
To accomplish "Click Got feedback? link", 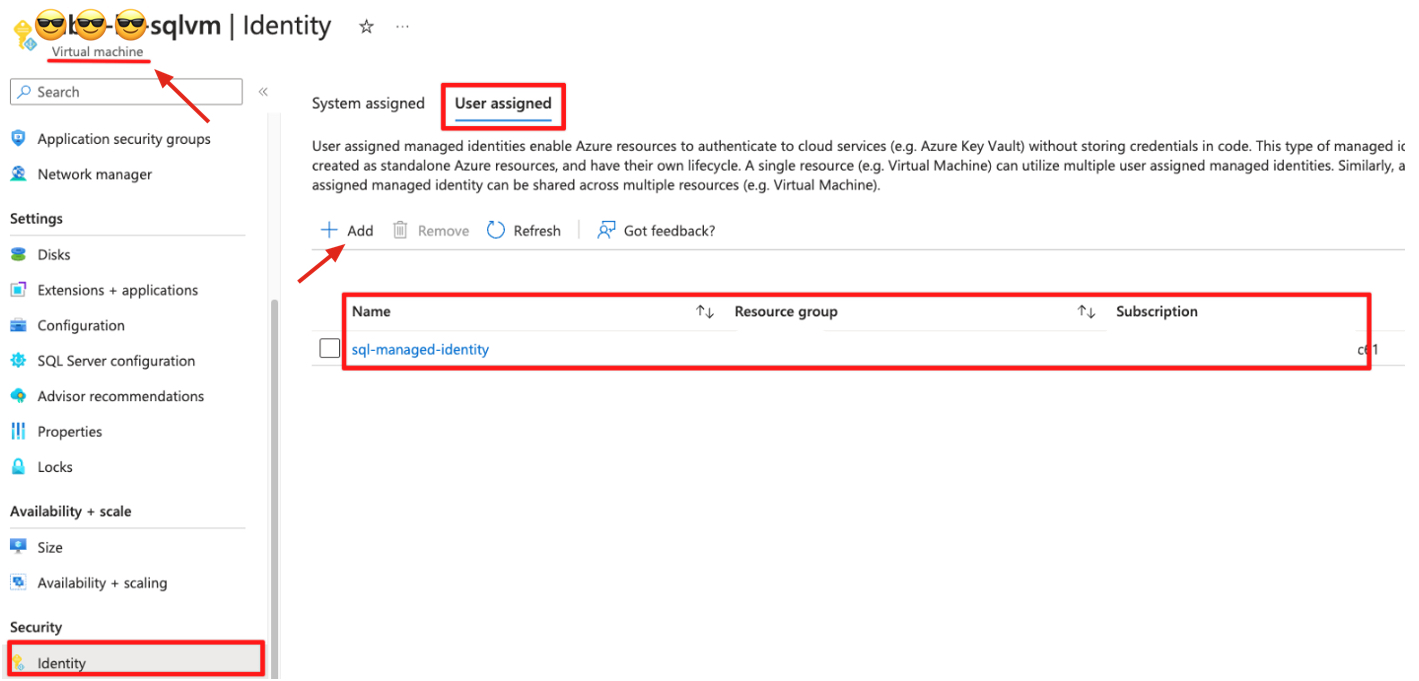I will point(669,231).
